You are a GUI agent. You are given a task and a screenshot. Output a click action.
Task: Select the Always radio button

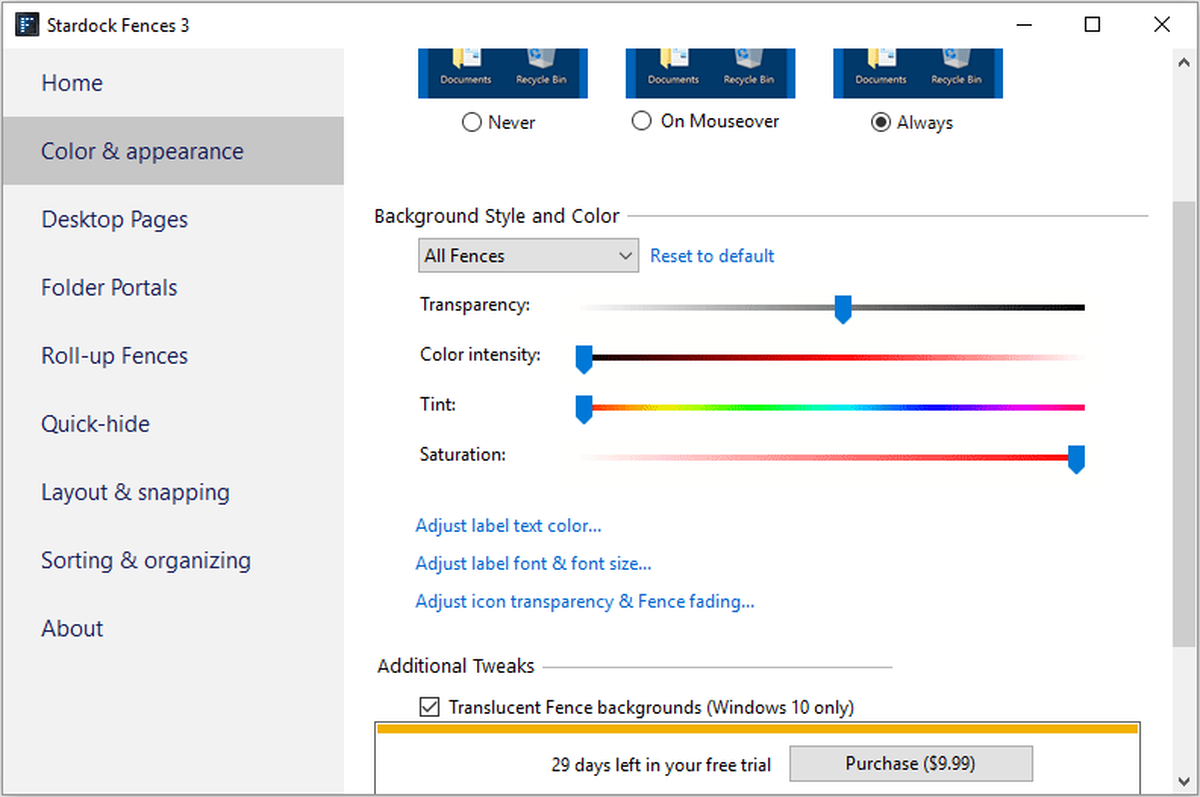click(x=881, y=123)
